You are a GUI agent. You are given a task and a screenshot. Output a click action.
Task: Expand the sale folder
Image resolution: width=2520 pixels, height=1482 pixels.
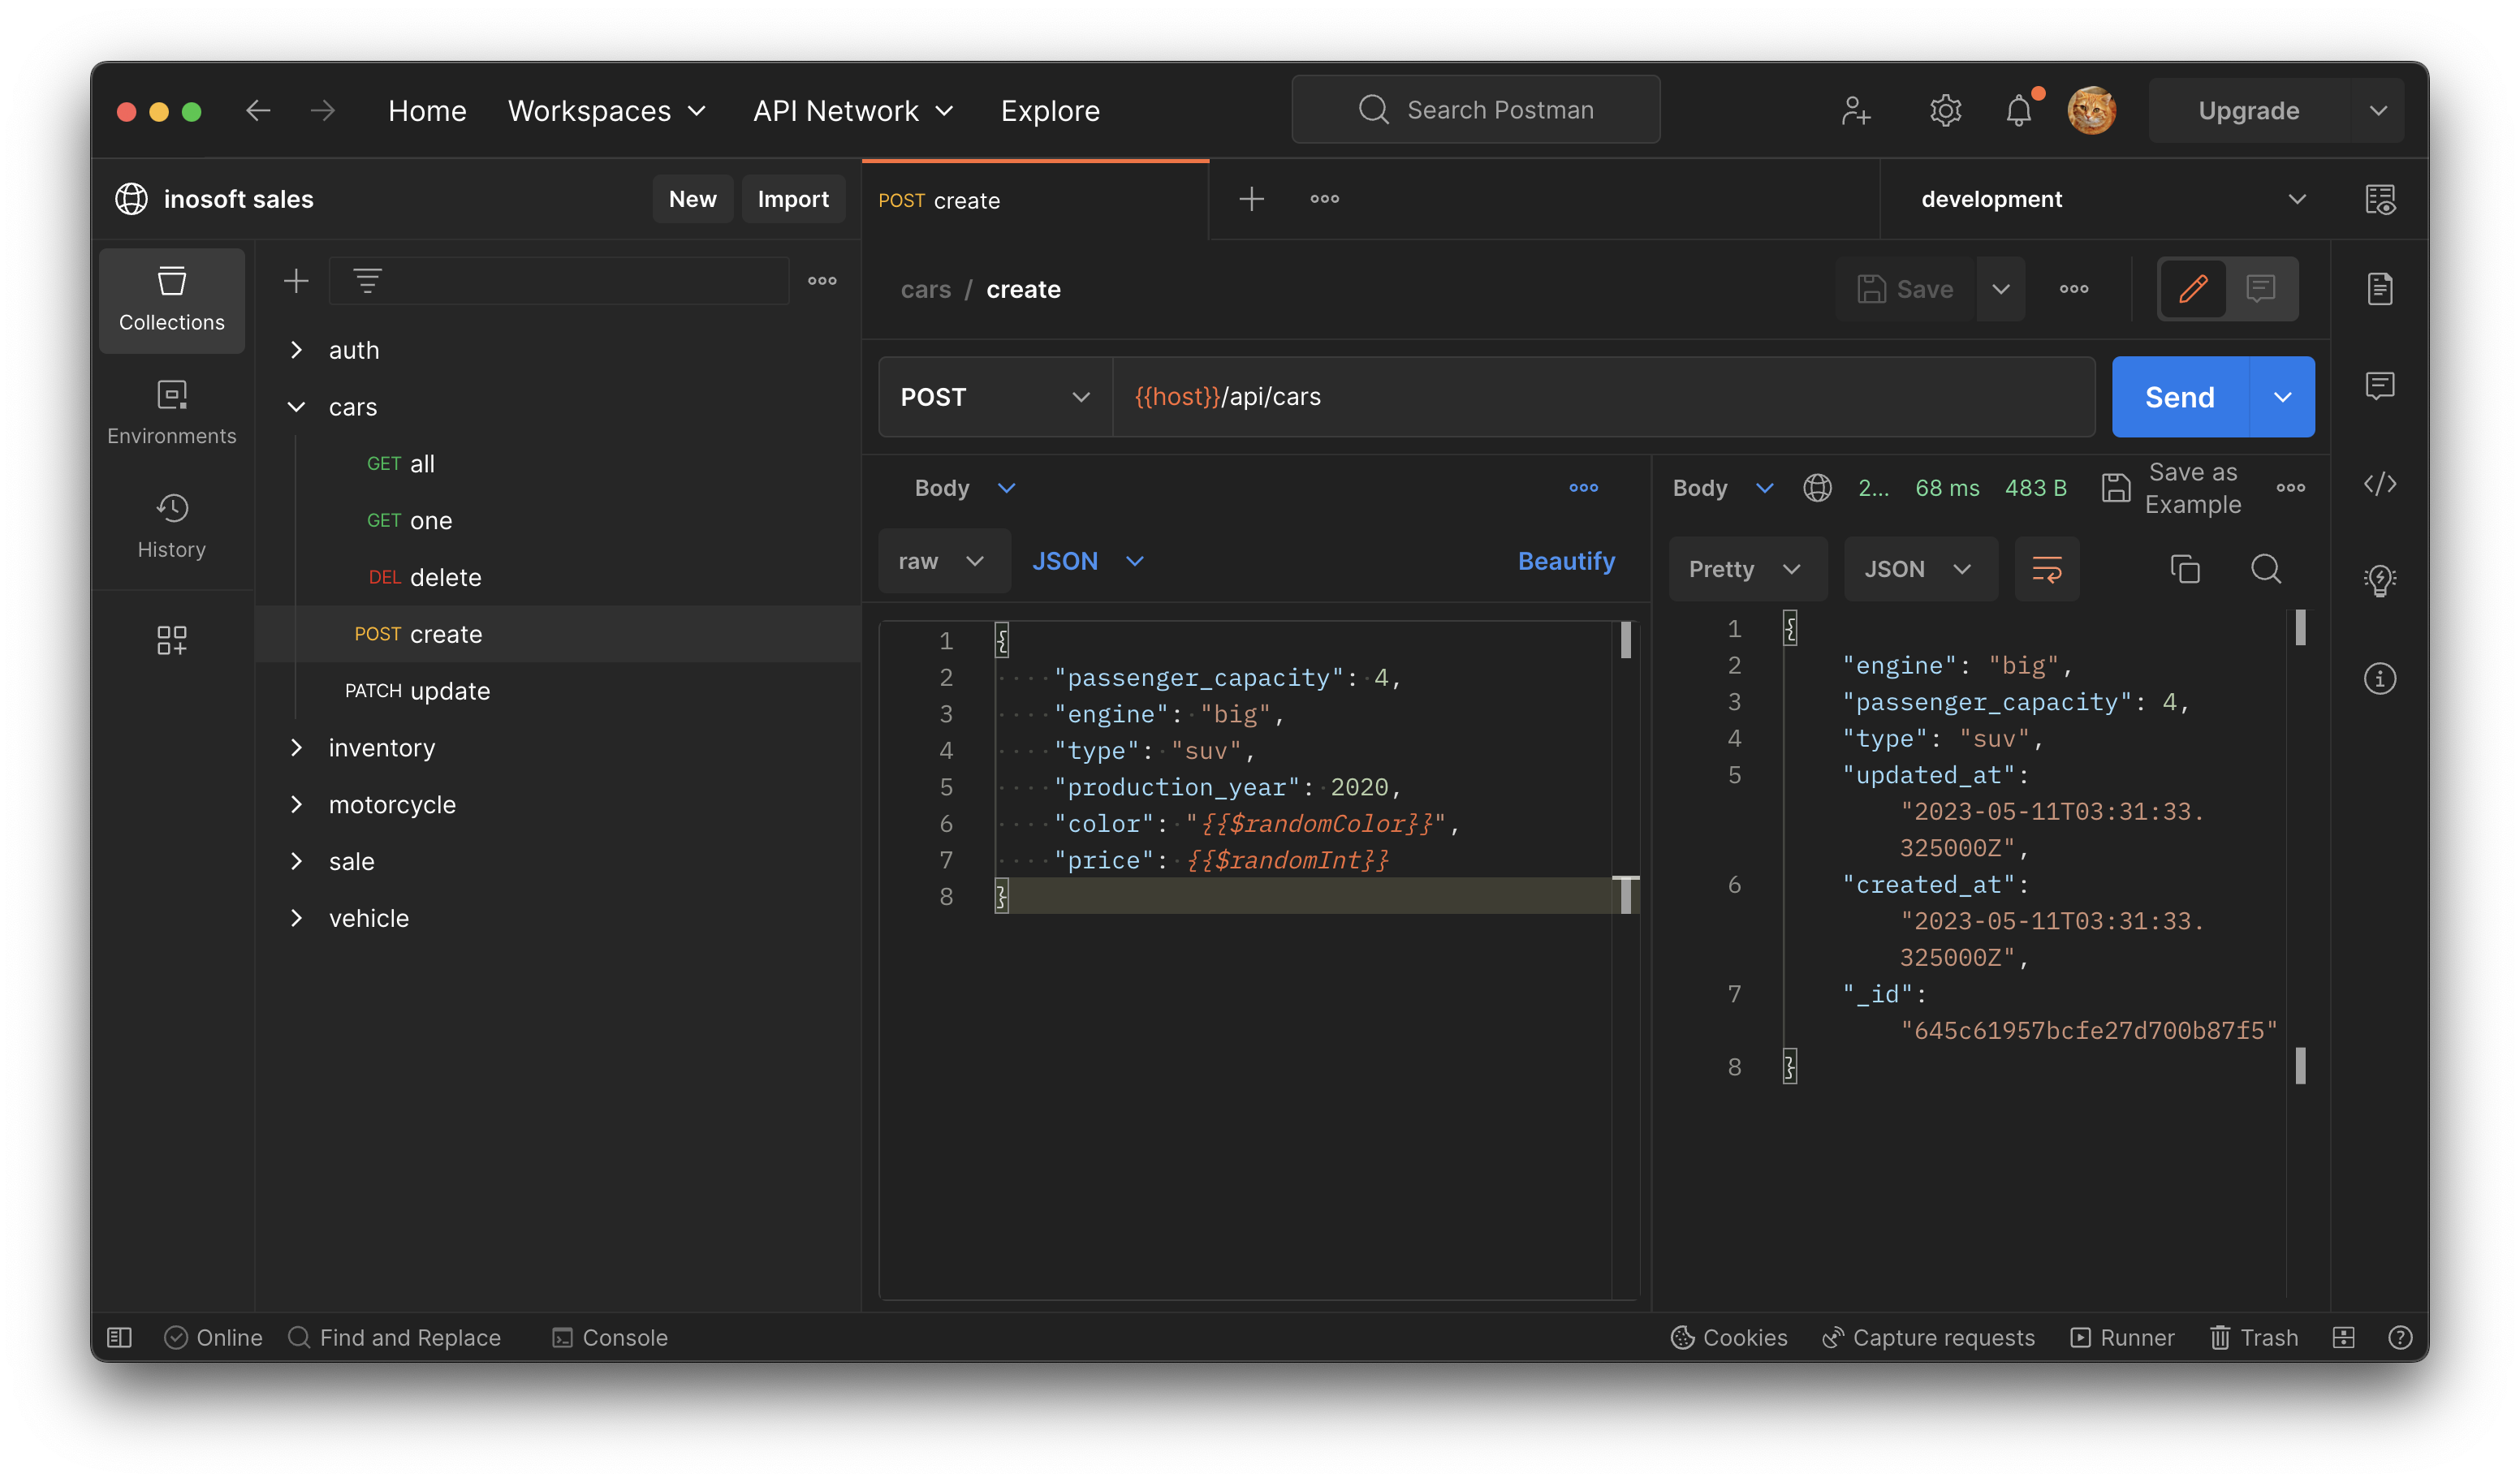point(296,862)
